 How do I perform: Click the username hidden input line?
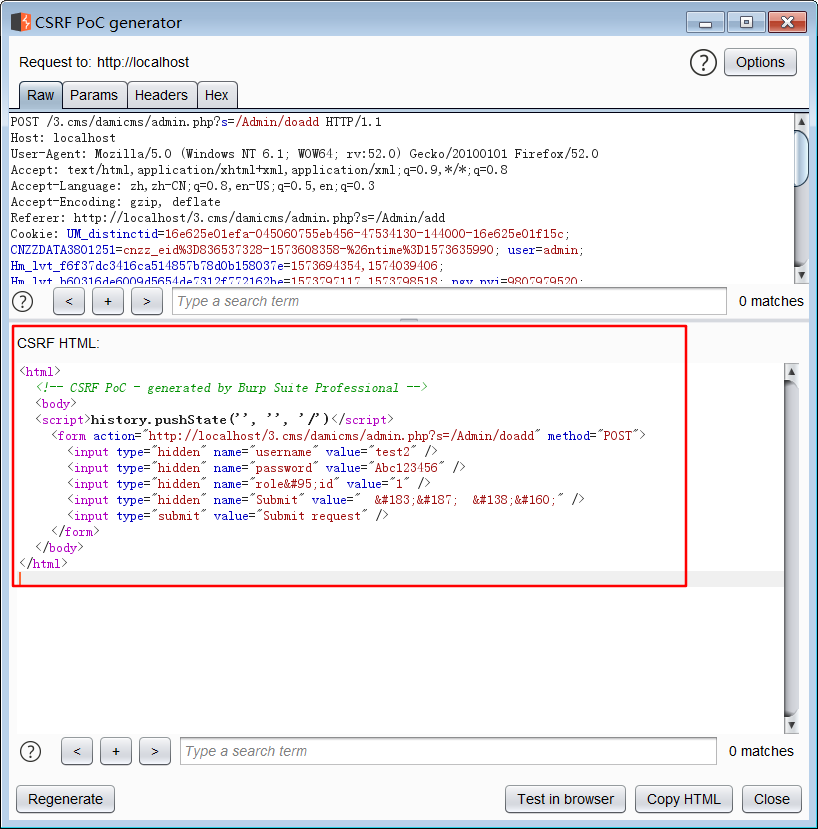pyautogui.click(x=252, y=452)
